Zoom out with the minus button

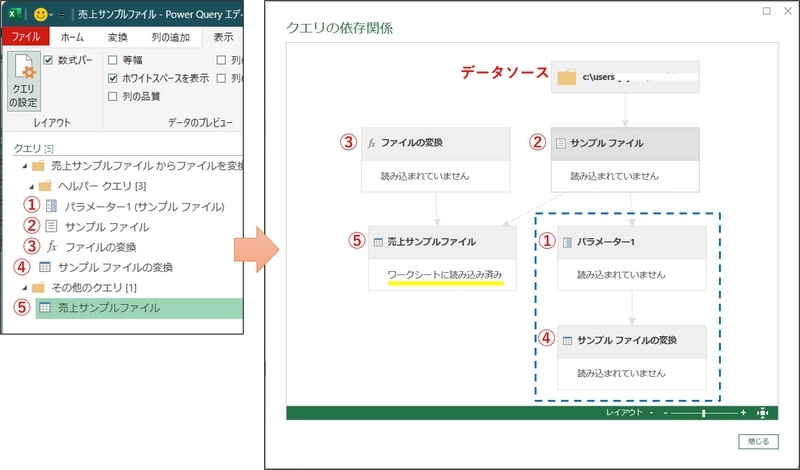click(x=666, y=412)
